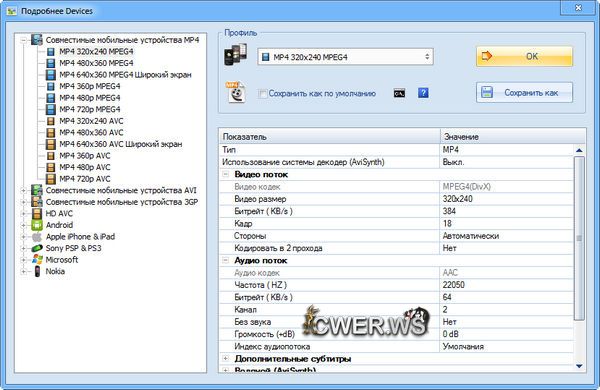The image size is (600, 390).
Task: Confirm with the OK button
Action: (x=524, y=56)
